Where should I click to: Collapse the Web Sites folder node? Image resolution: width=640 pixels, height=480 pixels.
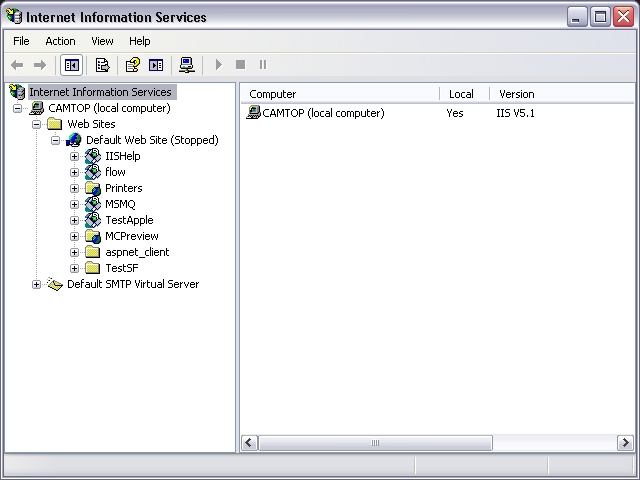click(37, 124)
